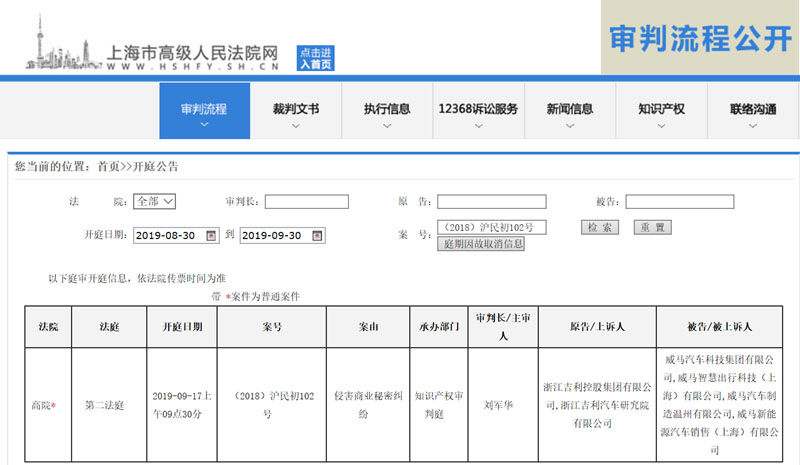This screenshot has width=800, height=465.
Task: Open the 执行信息 menu
Action: 386,109
